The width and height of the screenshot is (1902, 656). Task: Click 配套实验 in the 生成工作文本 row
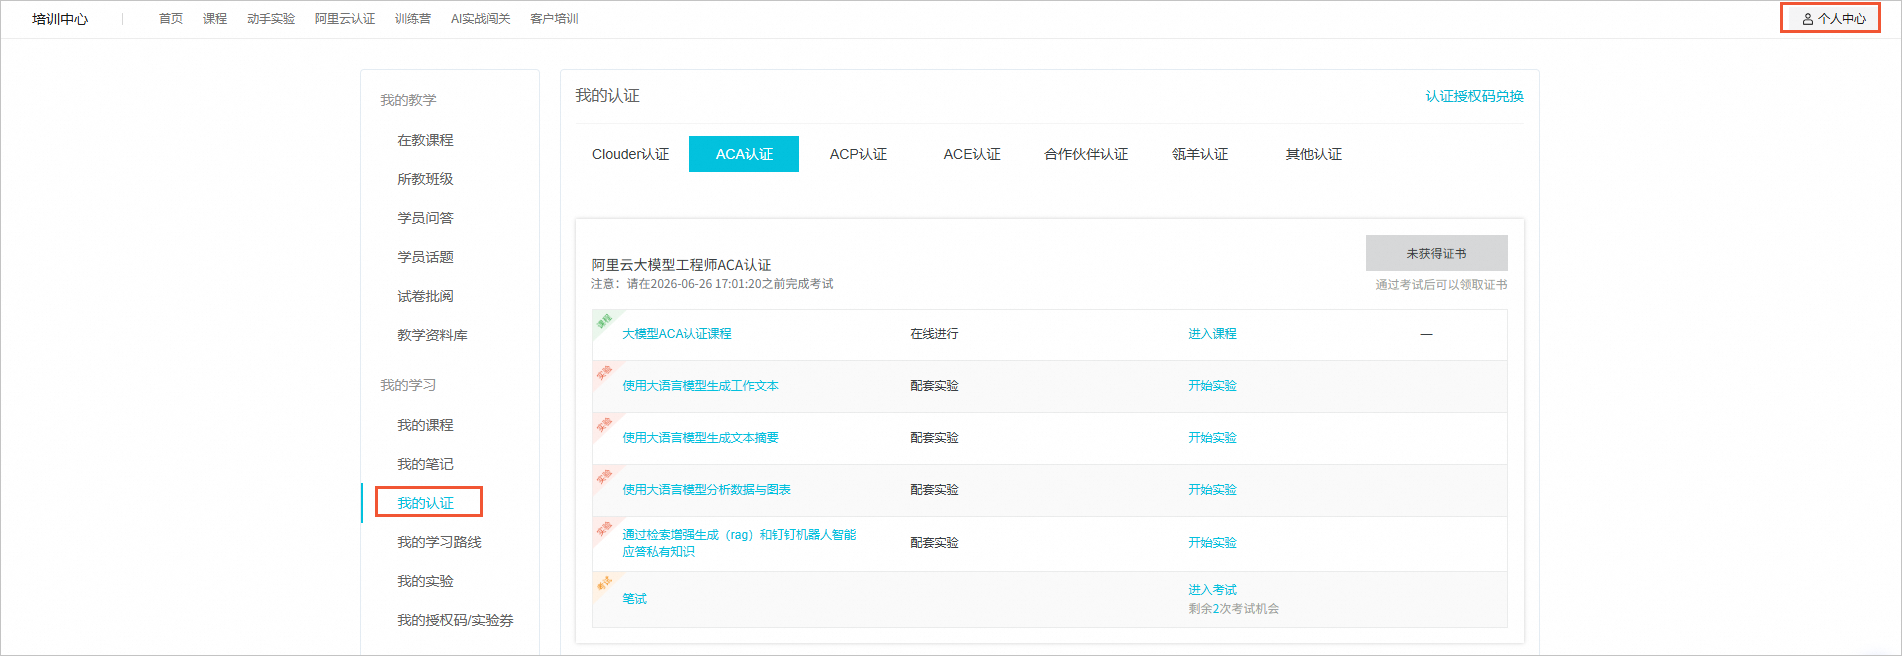click(934, 386)
